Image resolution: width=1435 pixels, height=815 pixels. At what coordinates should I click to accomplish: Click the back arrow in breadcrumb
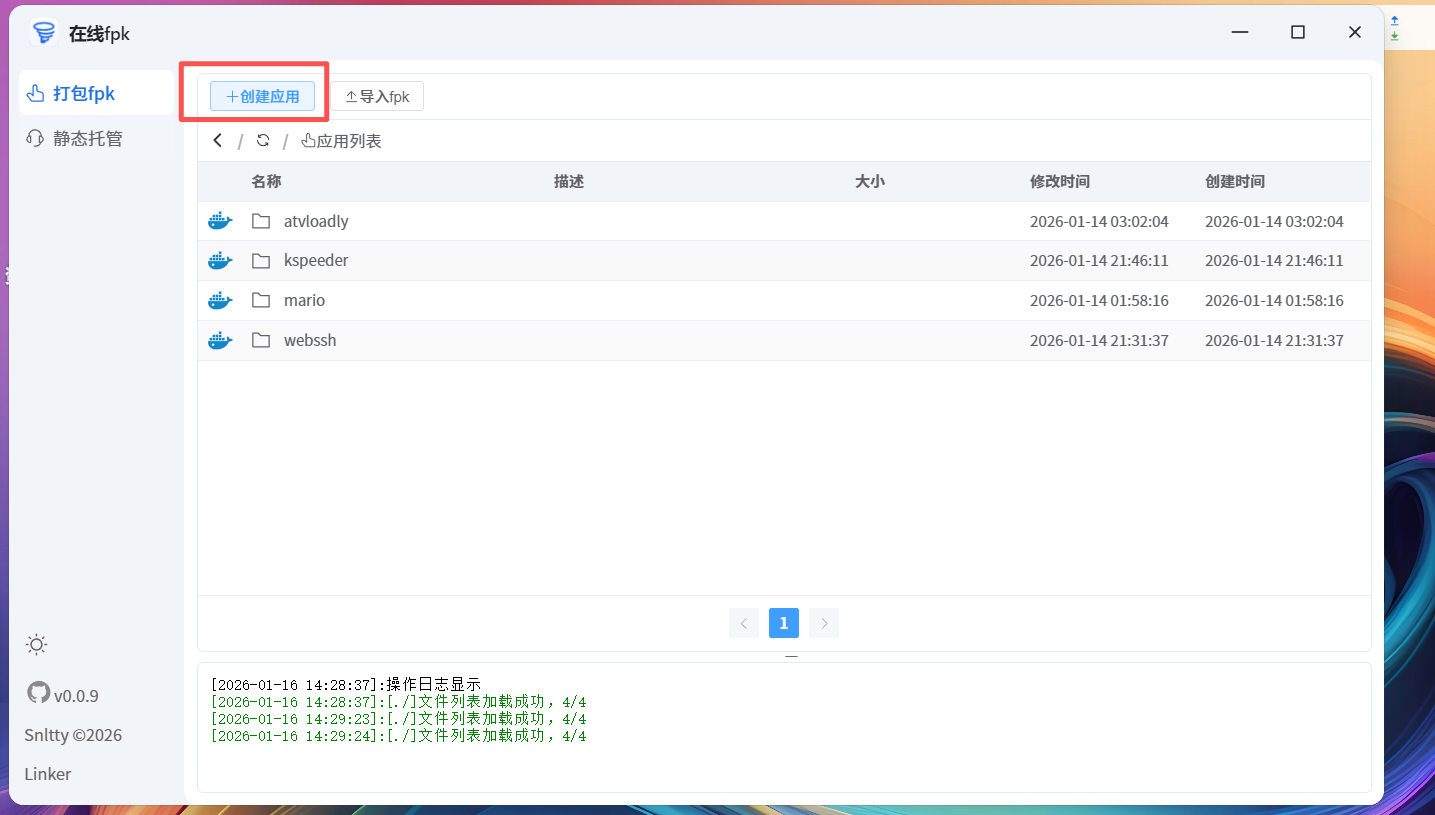tap(218, 141)
